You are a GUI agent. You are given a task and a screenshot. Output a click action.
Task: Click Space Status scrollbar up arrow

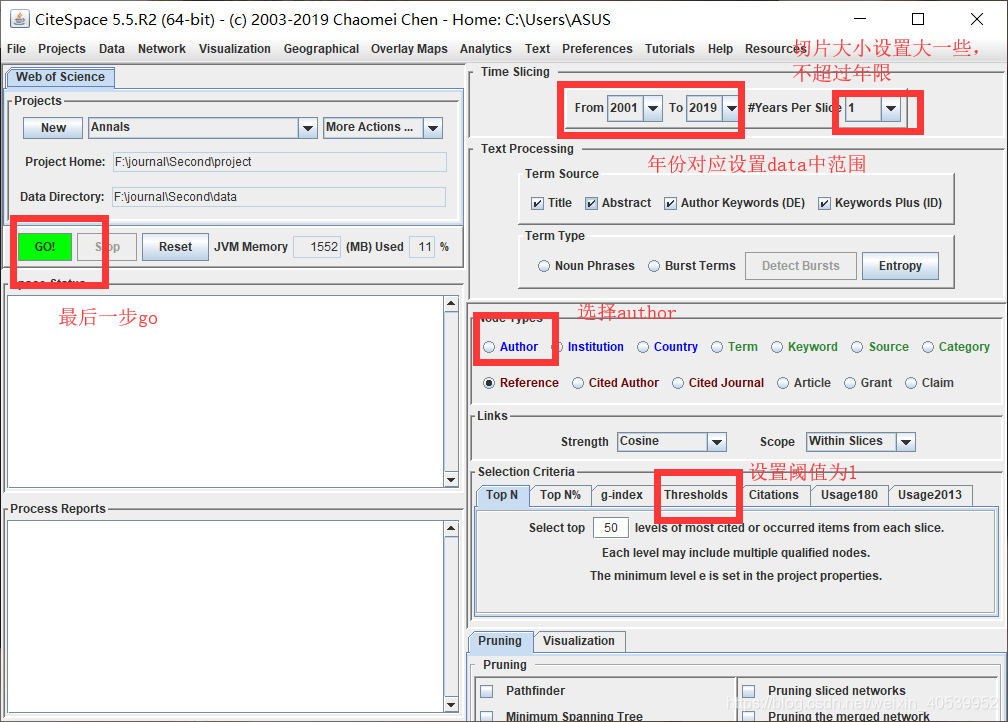coord(451,303)
